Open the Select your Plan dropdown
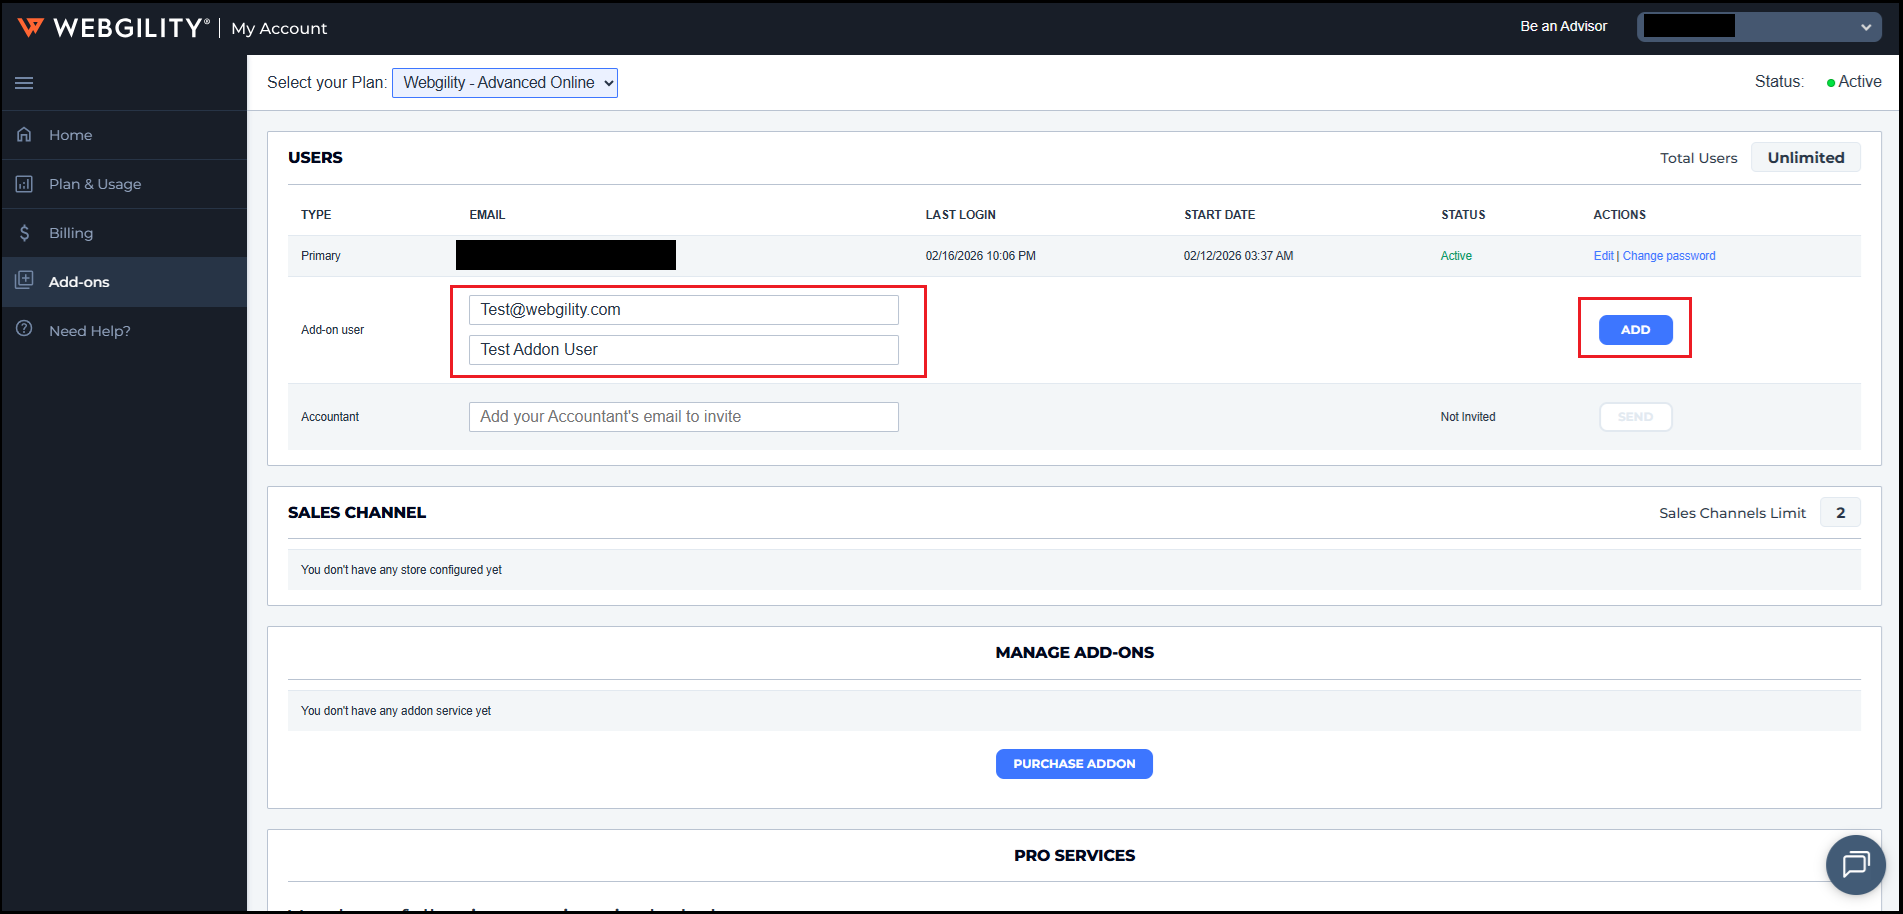This screenshot has height=914, width=1903. [505, 83]
